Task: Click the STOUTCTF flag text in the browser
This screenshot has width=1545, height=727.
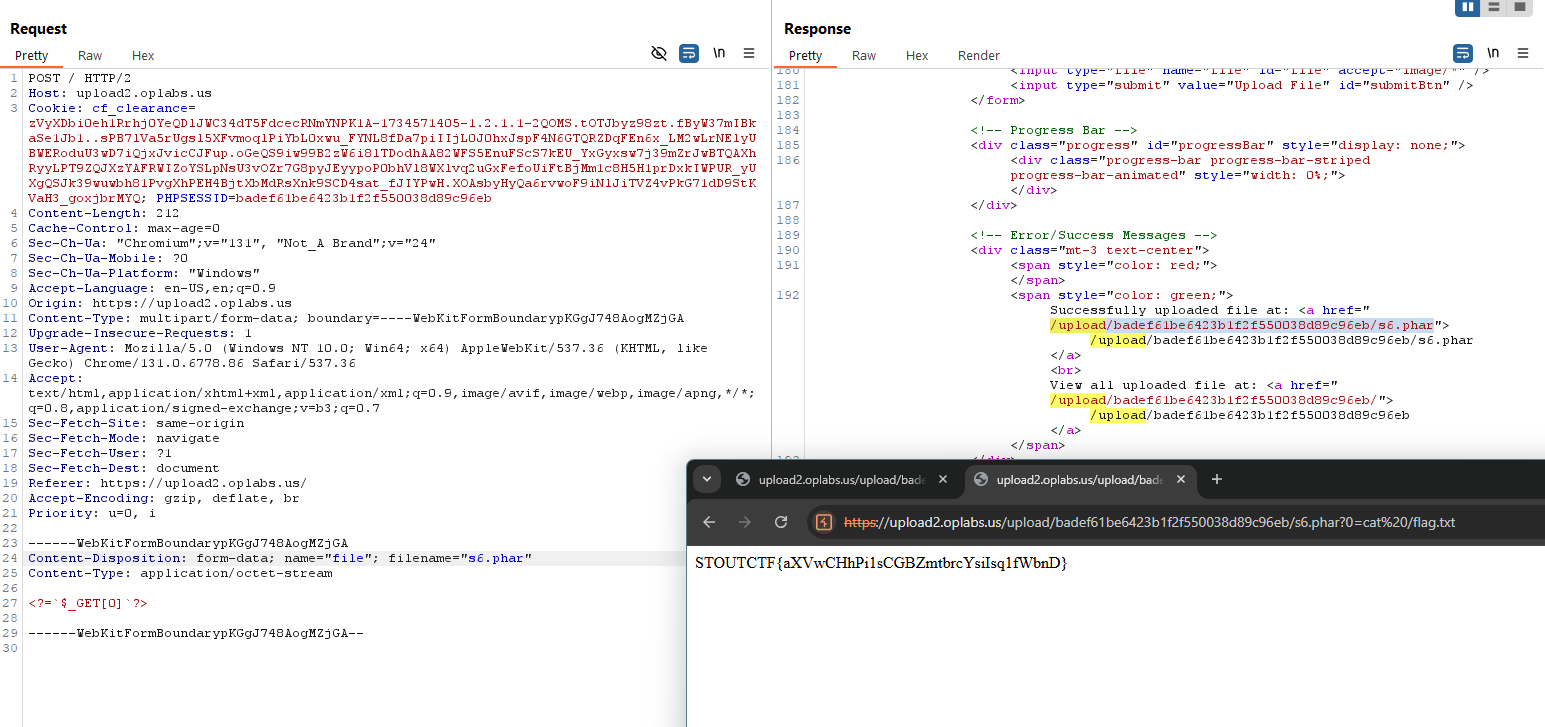Action: click(881, 563)
